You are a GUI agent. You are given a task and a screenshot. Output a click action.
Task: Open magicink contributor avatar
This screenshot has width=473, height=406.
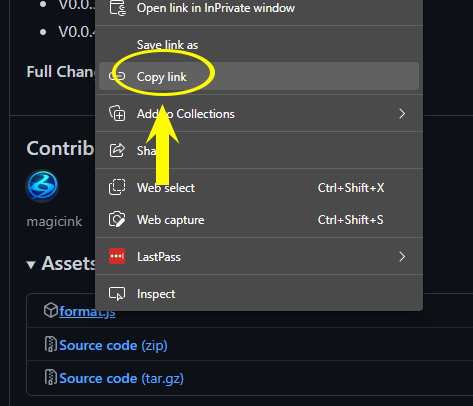pyautogui.click(x=42, y=186)
